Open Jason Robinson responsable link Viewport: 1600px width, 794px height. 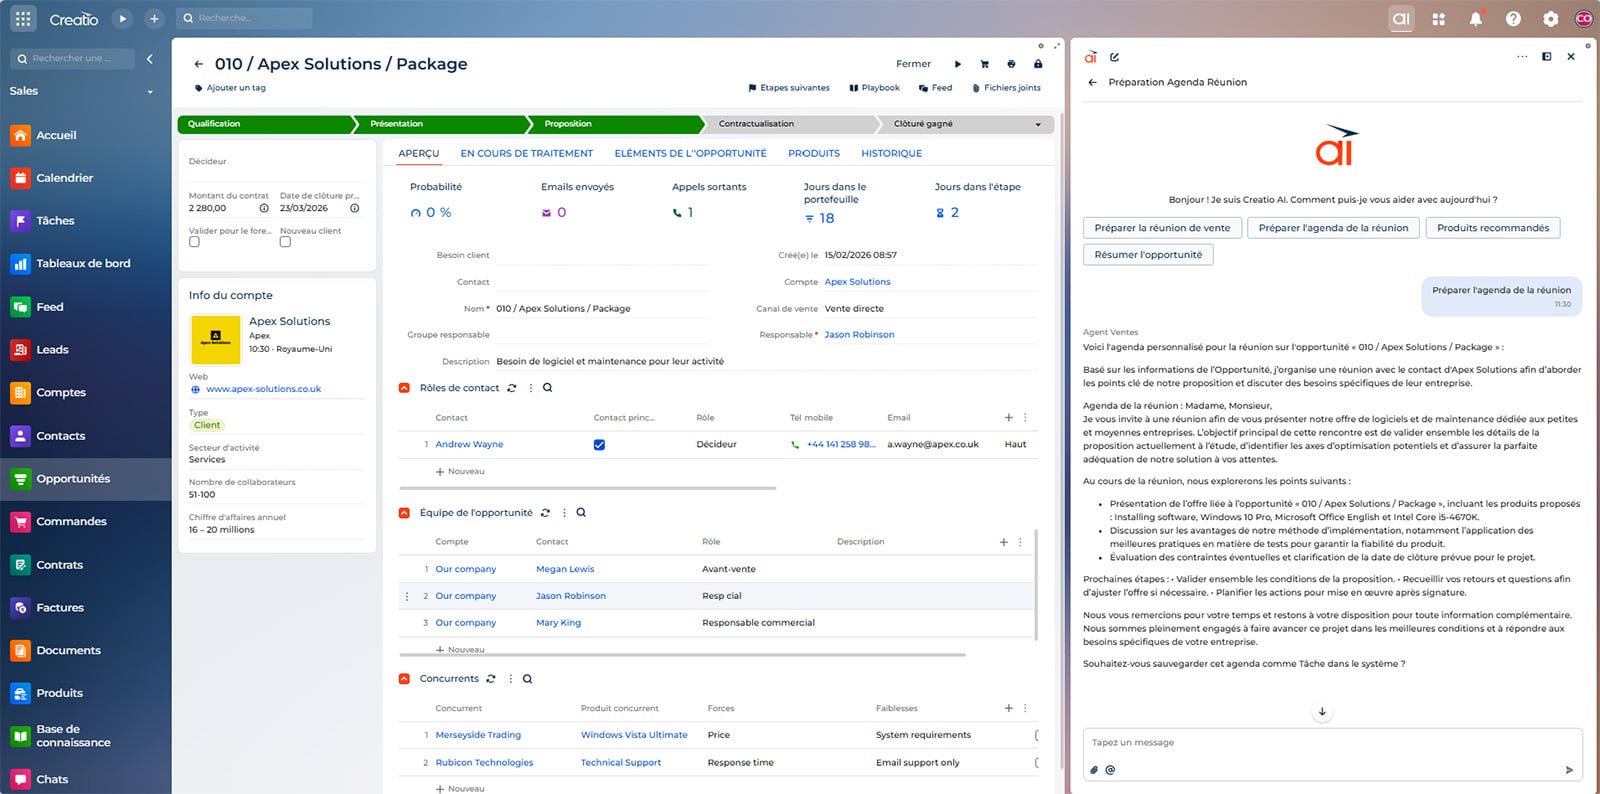pyautogui.click(x=859, y=335)
